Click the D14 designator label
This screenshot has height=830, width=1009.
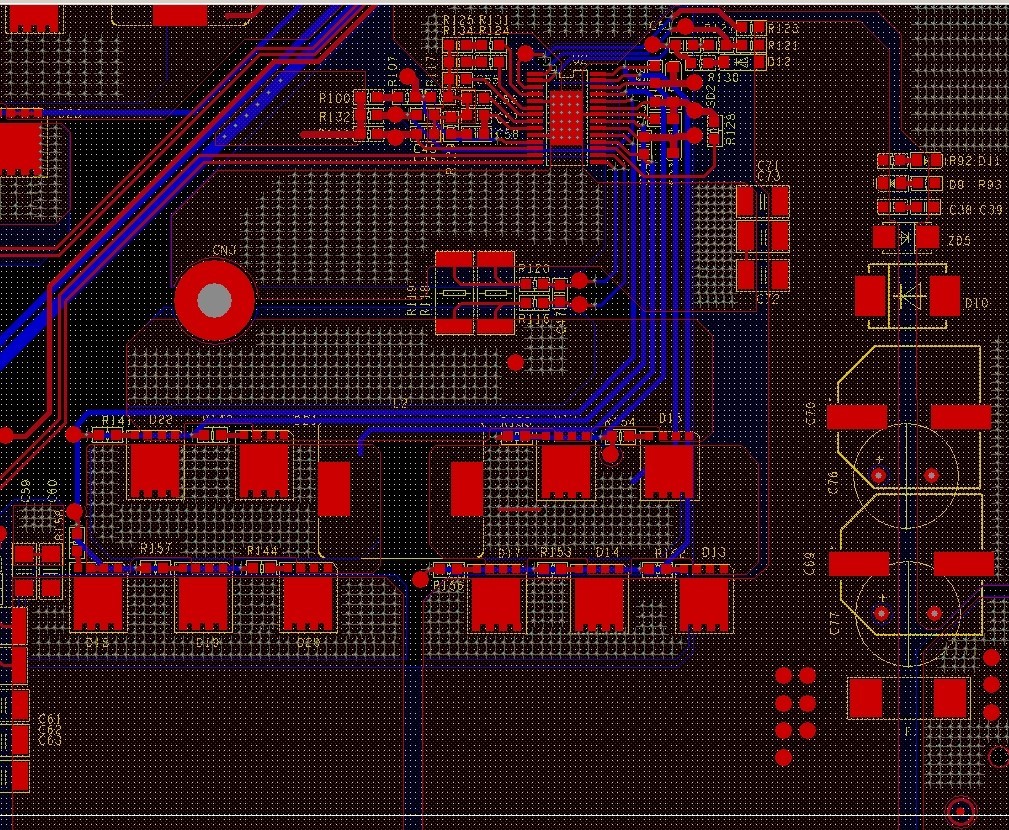pyautogui.click(x=607, y=553)
